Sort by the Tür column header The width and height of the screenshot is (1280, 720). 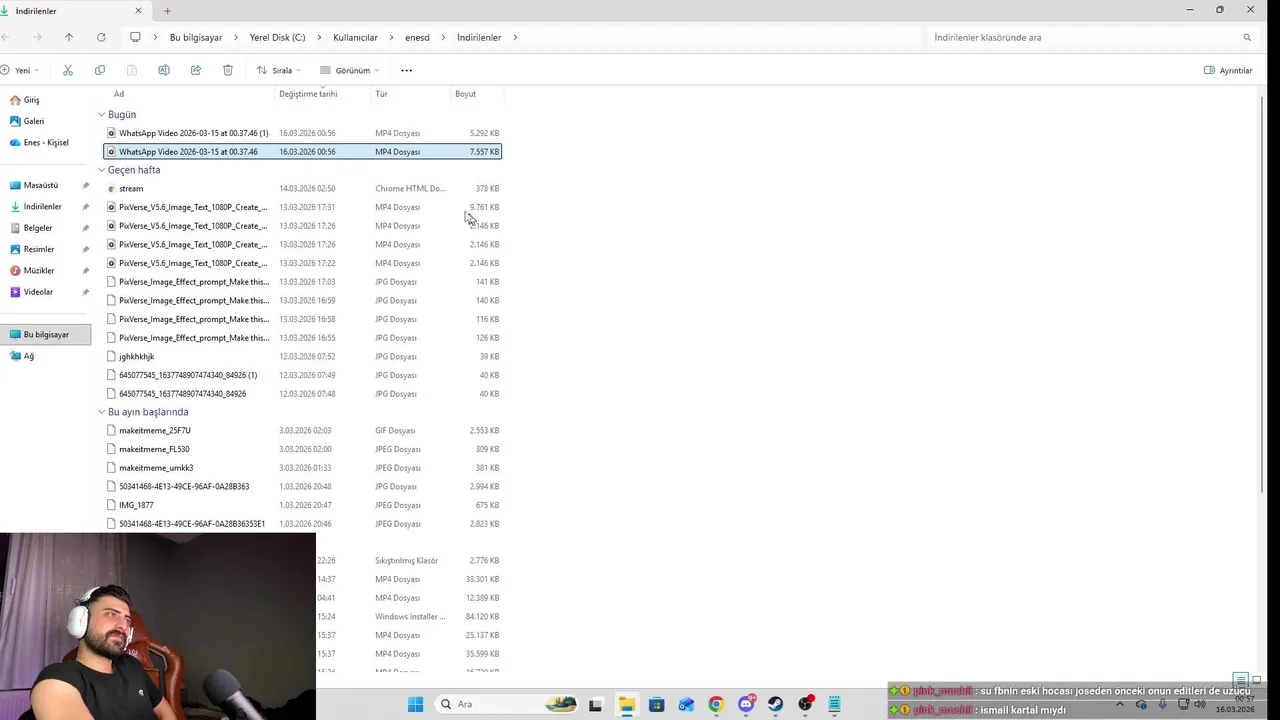pos(381,94)
